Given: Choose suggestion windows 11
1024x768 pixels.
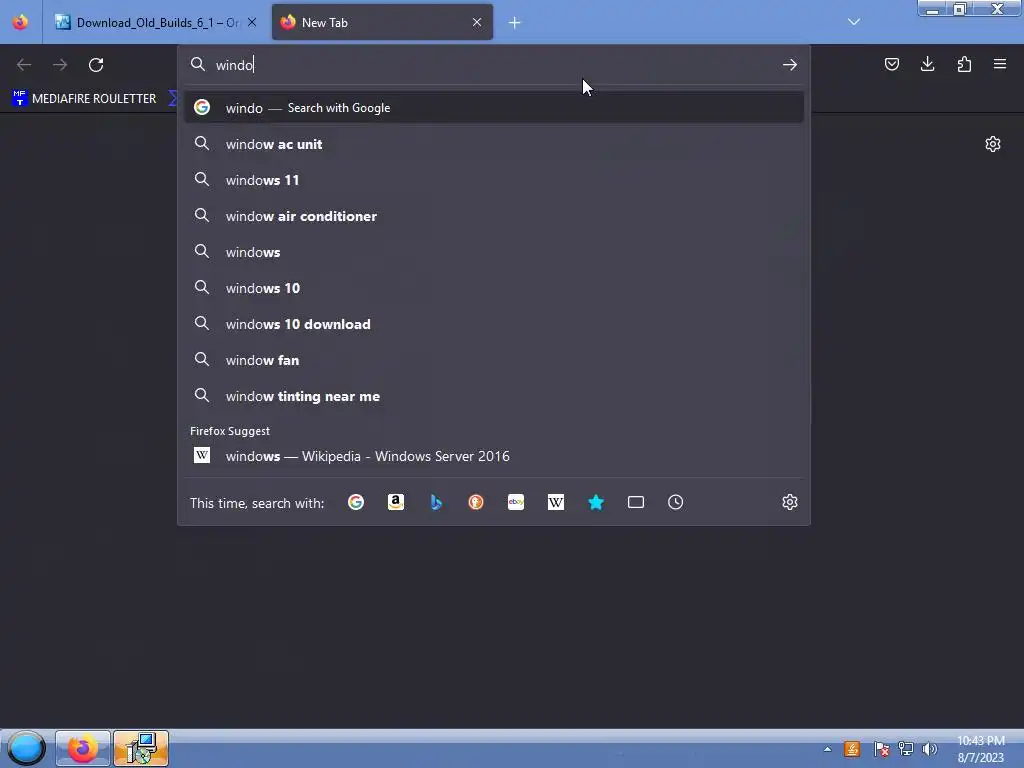Looking at the screenshot, I should (494, 180).
